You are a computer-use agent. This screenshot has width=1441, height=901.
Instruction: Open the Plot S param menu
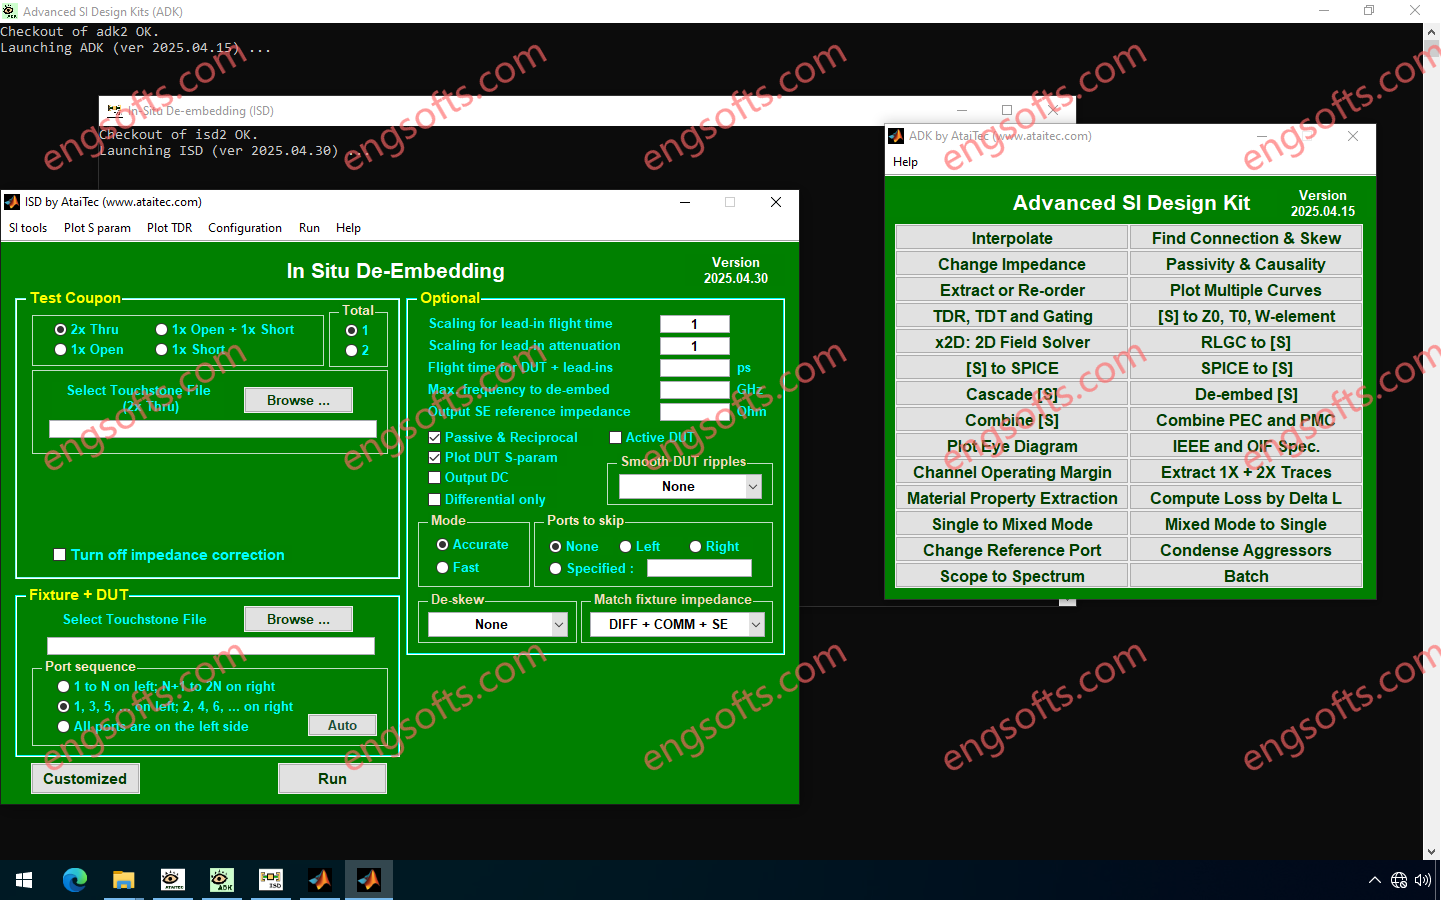(x=97, y=228)
